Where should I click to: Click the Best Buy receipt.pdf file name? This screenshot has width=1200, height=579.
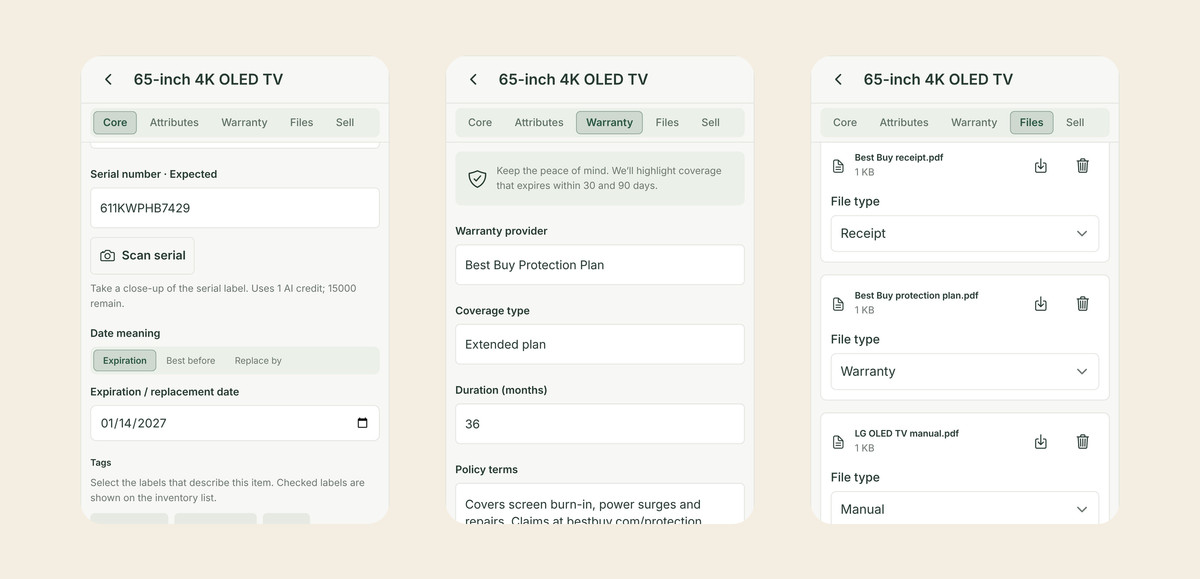(x=898, y=158)
